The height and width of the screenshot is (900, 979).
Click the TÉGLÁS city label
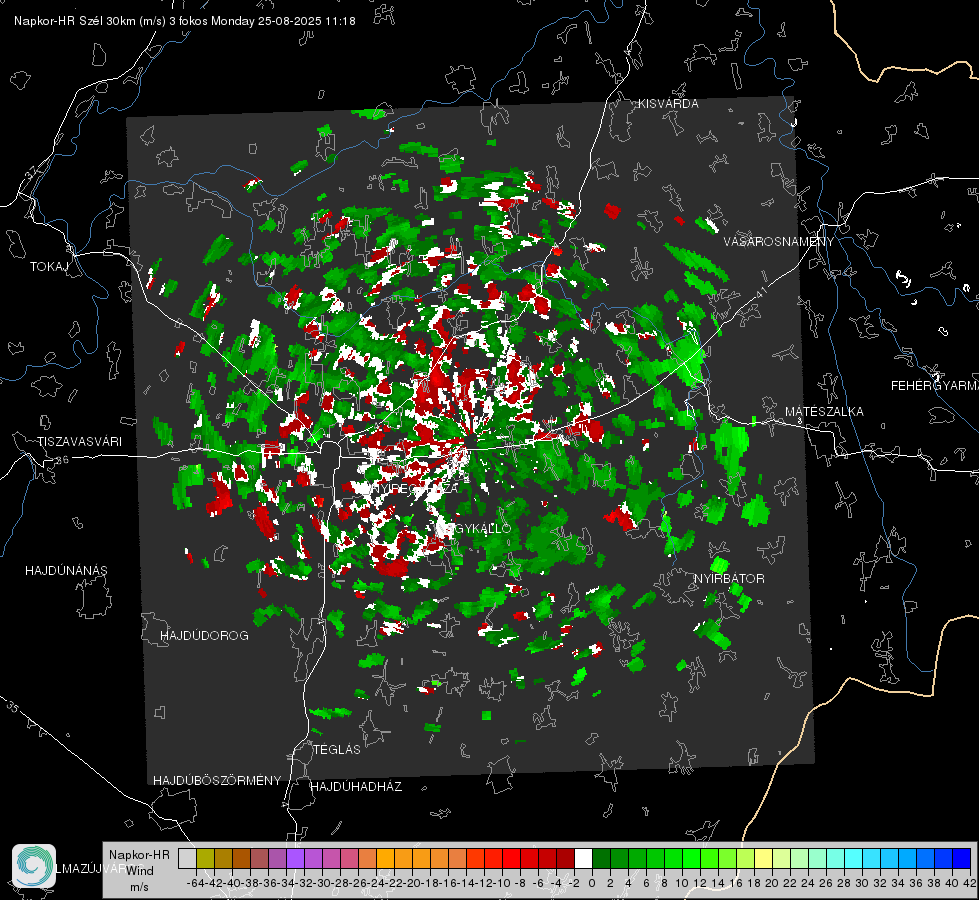[x=337, y=750]
